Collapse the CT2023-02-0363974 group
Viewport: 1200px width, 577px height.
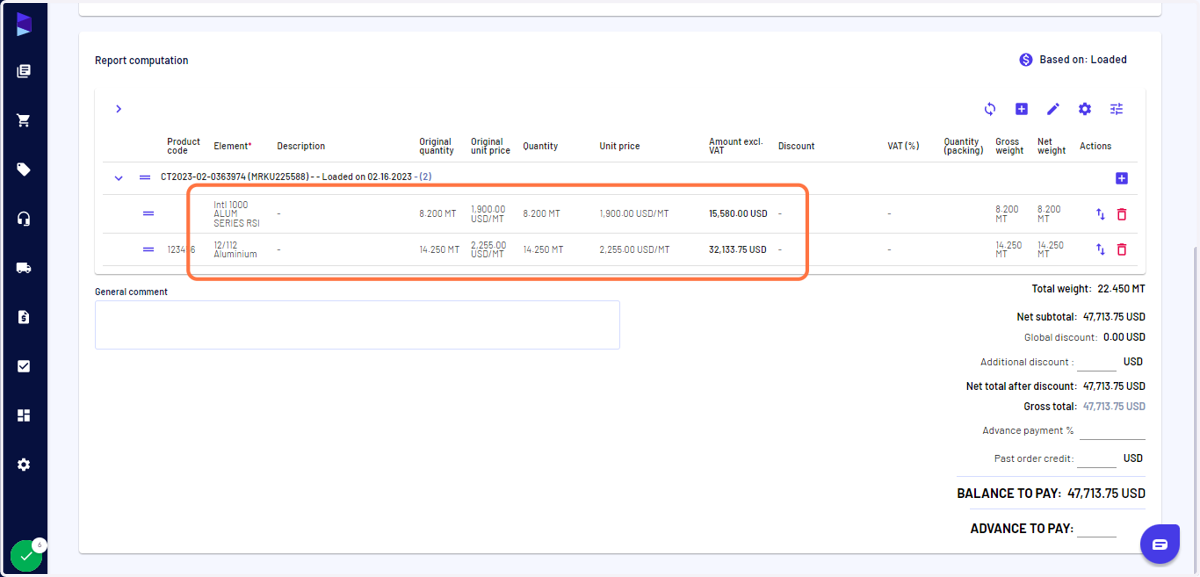[x=118, y=178]
